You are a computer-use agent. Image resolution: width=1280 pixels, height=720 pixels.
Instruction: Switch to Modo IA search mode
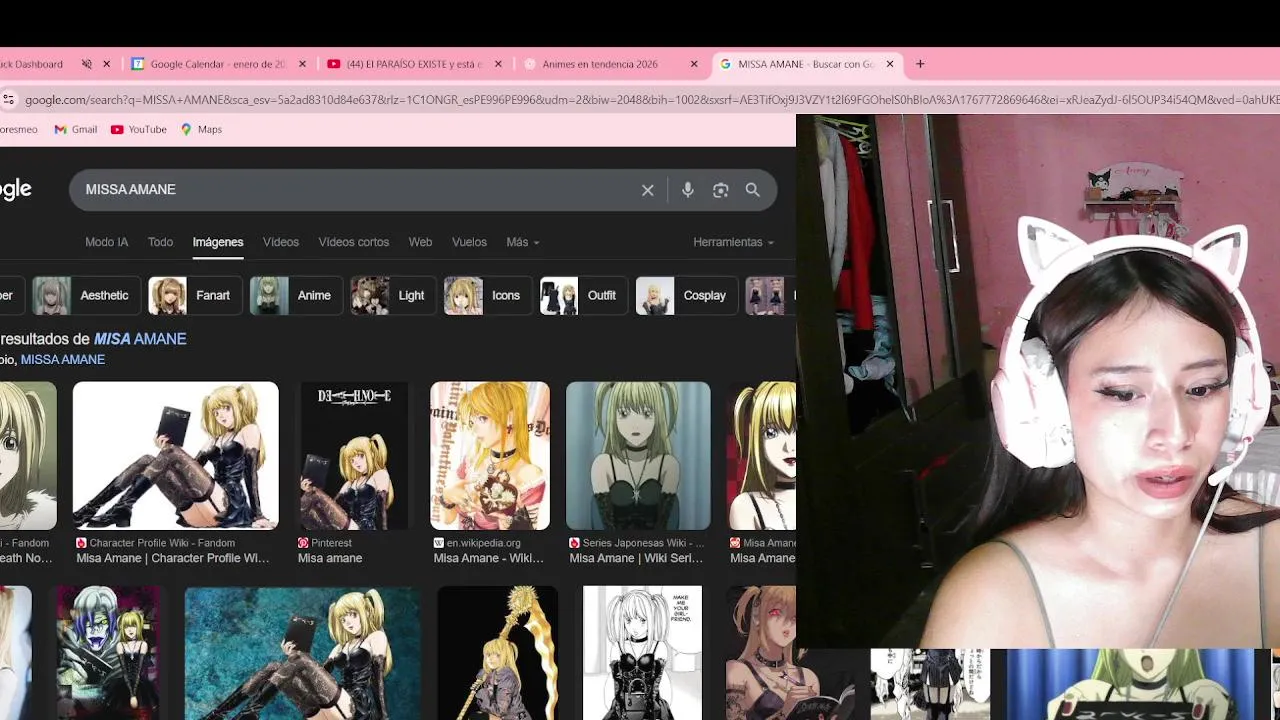(x=107, y=242)
